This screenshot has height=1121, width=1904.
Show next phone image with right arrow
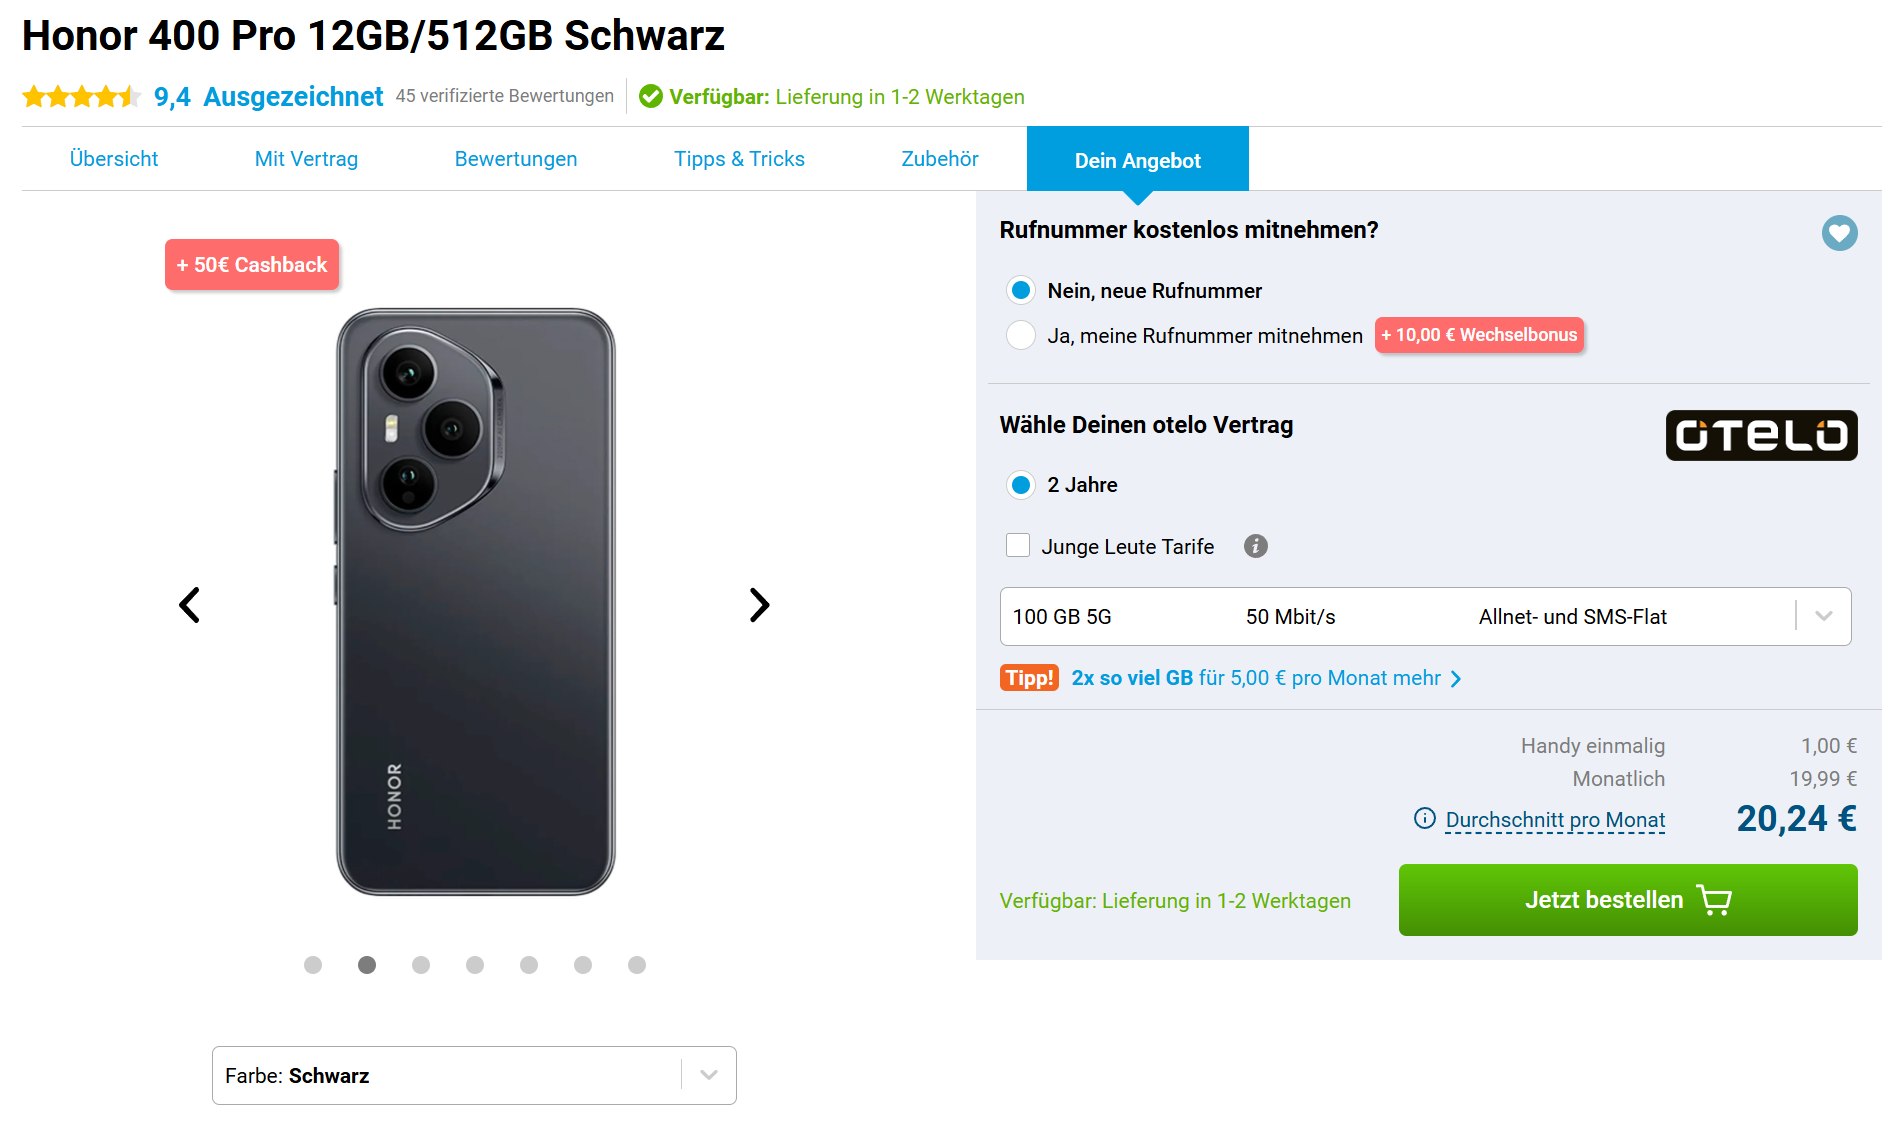[759, 605]
